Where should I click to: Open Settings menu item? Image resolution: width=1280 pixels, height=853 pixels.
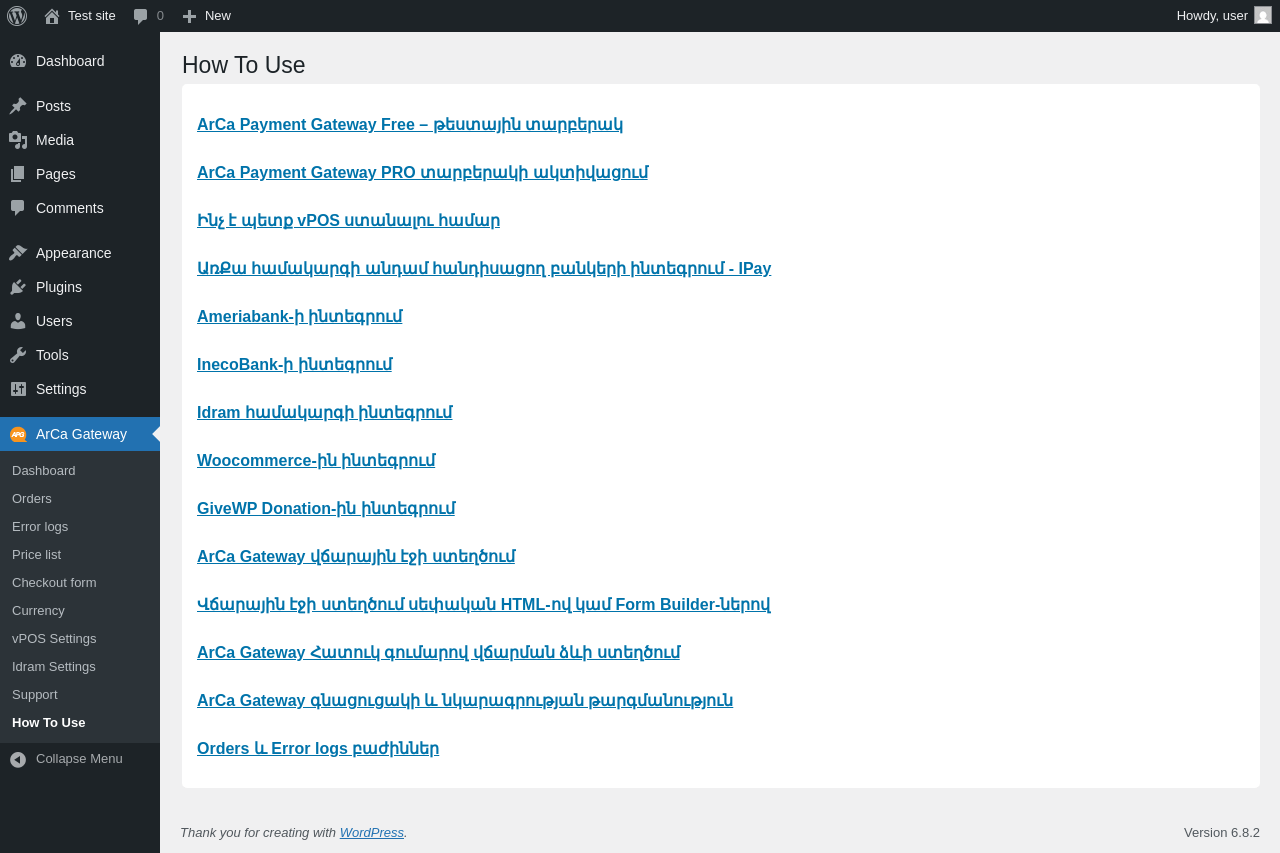pyautogui.click(x=80, y=389)
